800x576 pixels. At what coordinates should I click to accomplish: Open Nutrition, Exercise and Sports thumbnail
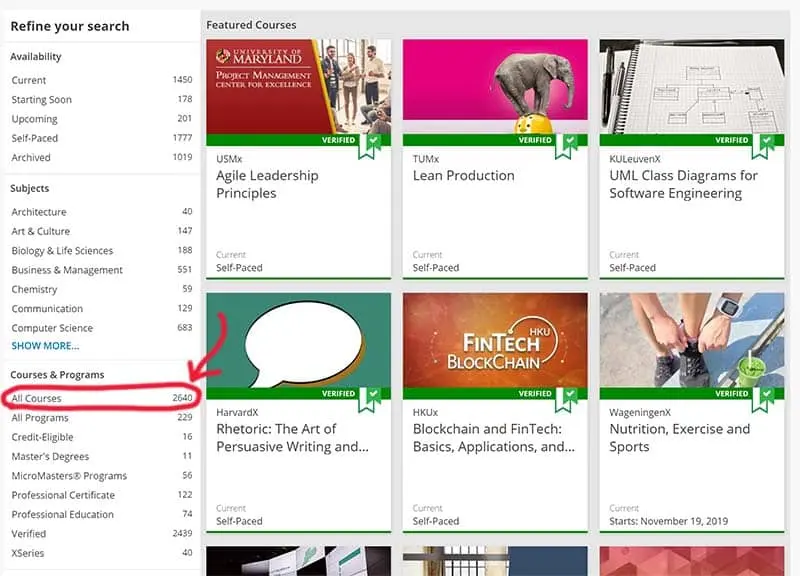click(x=692, y=340)
